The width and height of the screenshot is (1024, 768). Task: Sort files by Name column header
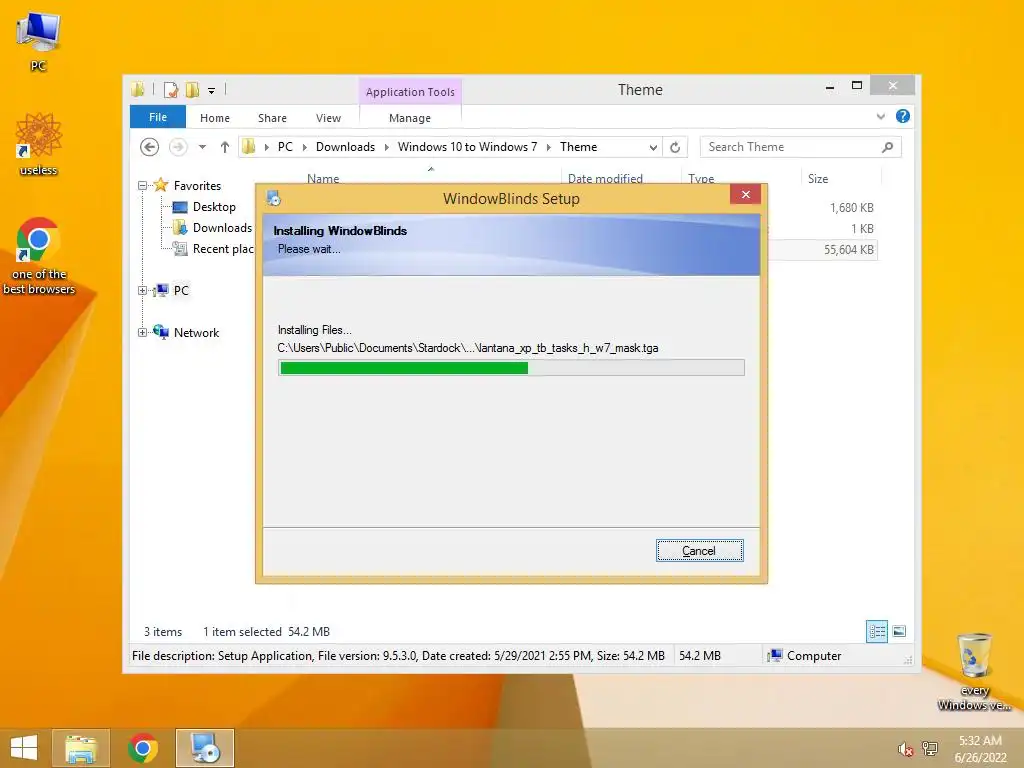323,179
